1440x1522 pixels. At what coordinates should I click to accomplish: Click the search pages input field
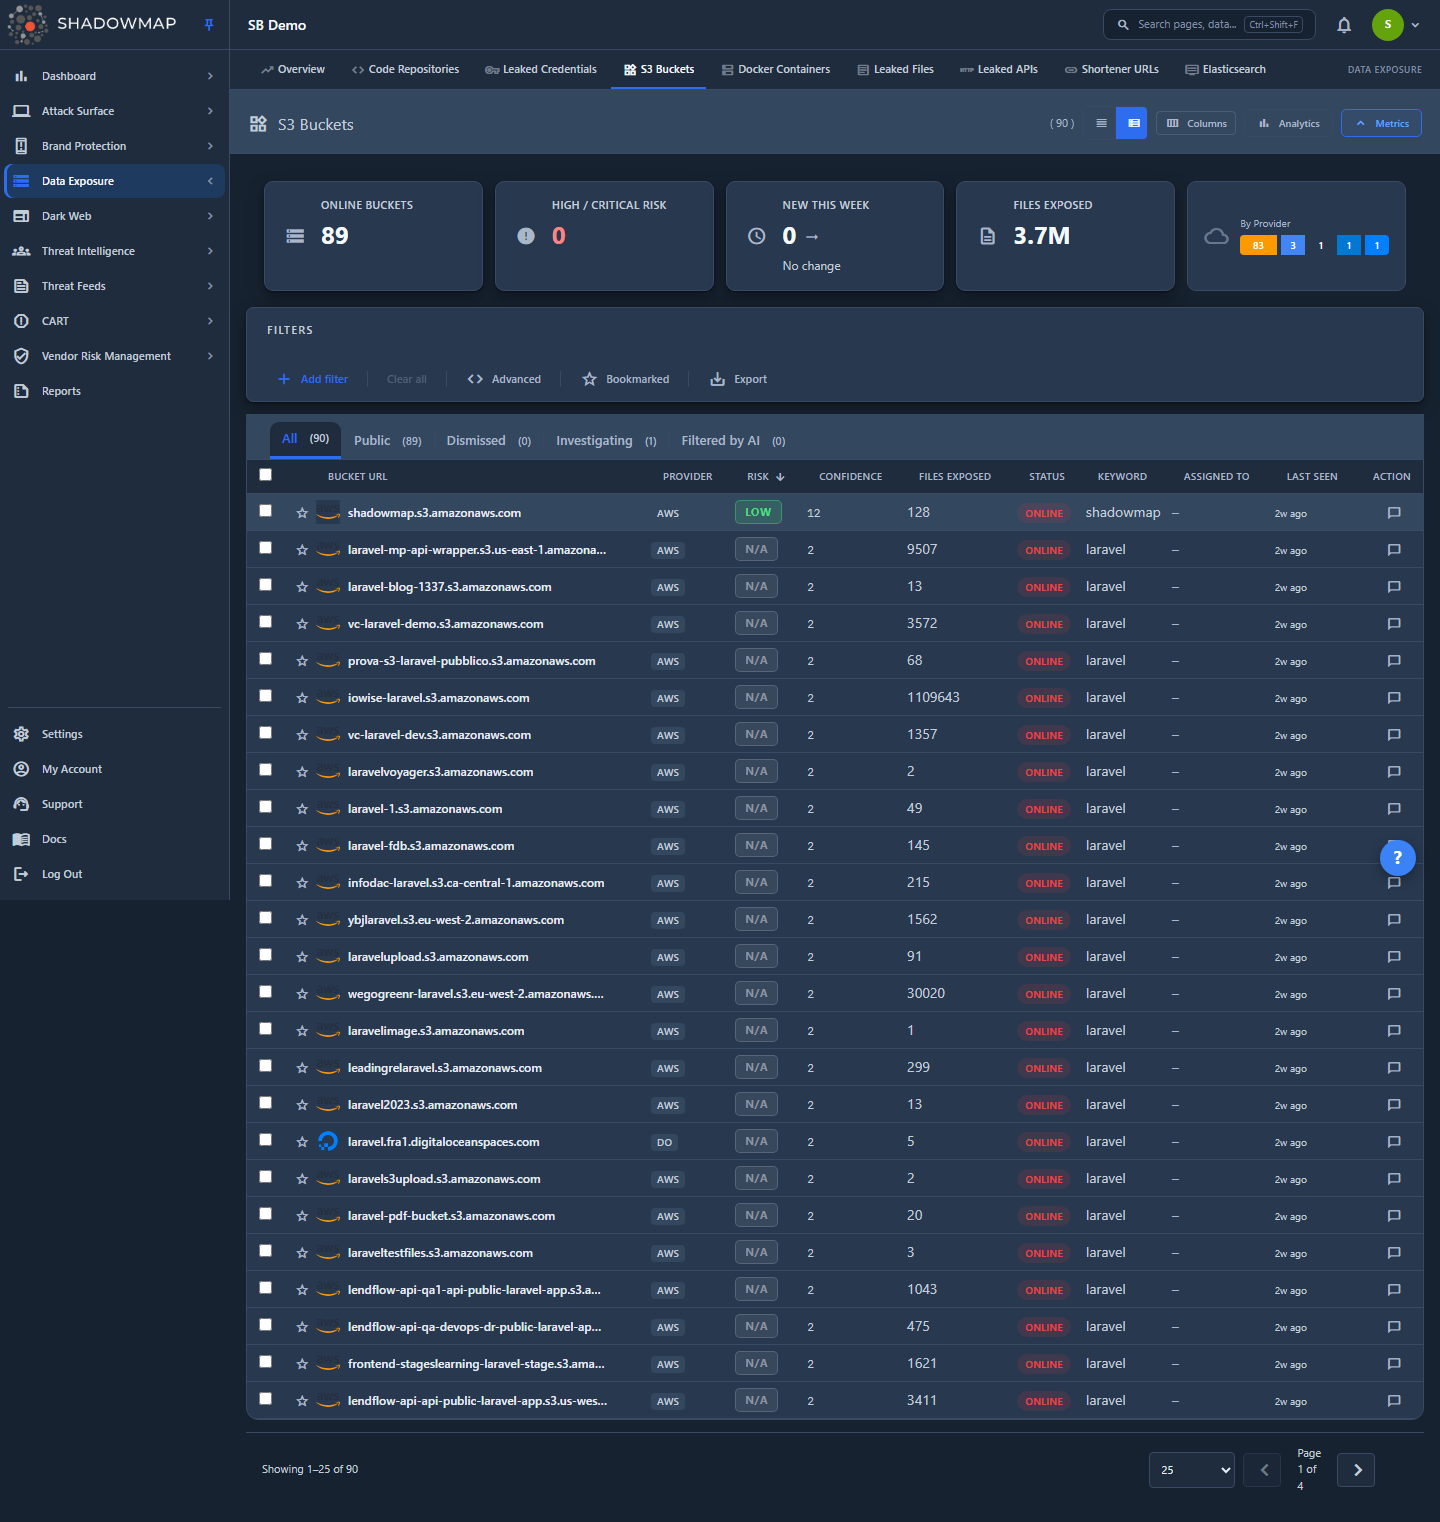click(1209, 25)
